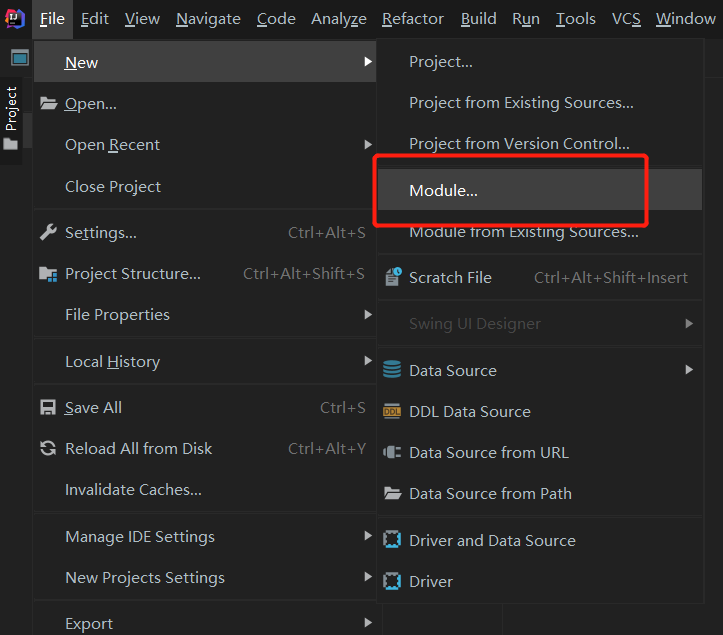Click the Project Structure icon

coord(48,274)
